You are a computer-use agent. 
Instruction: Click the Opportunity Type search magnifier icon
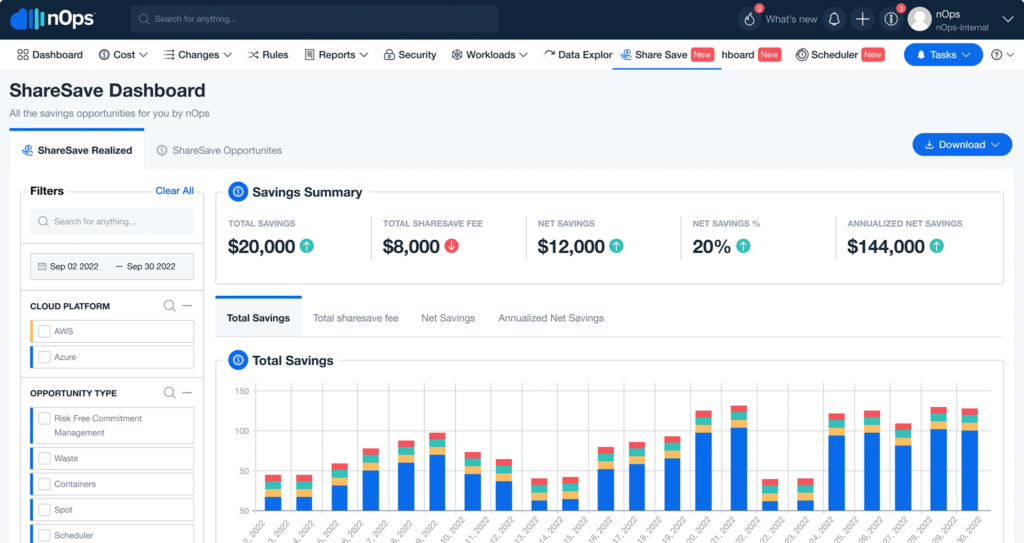(169, 393)
